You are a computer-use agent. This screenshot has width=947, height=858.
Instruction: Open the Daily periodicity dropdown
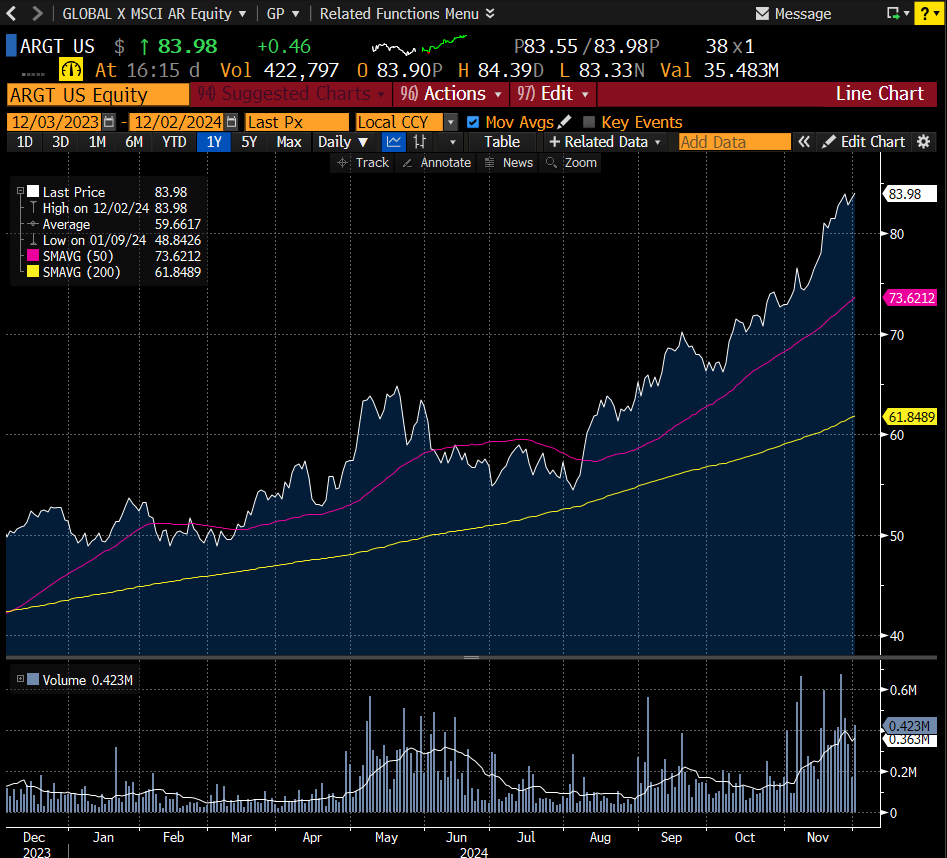tap(342, 142)
